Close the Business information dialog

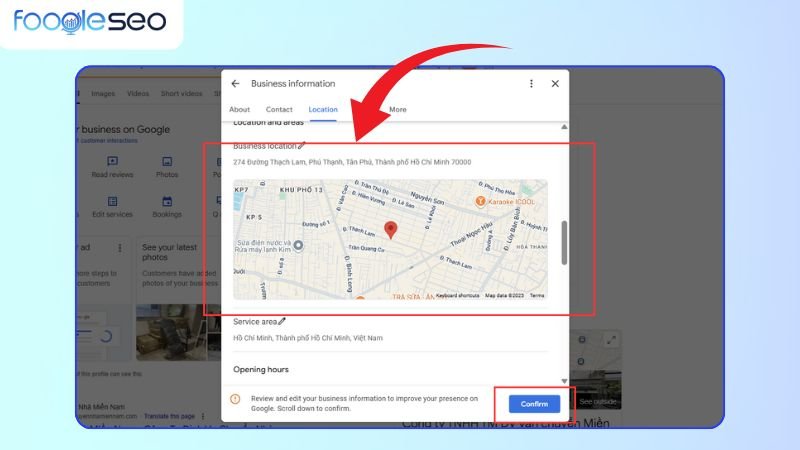(555, 84)
